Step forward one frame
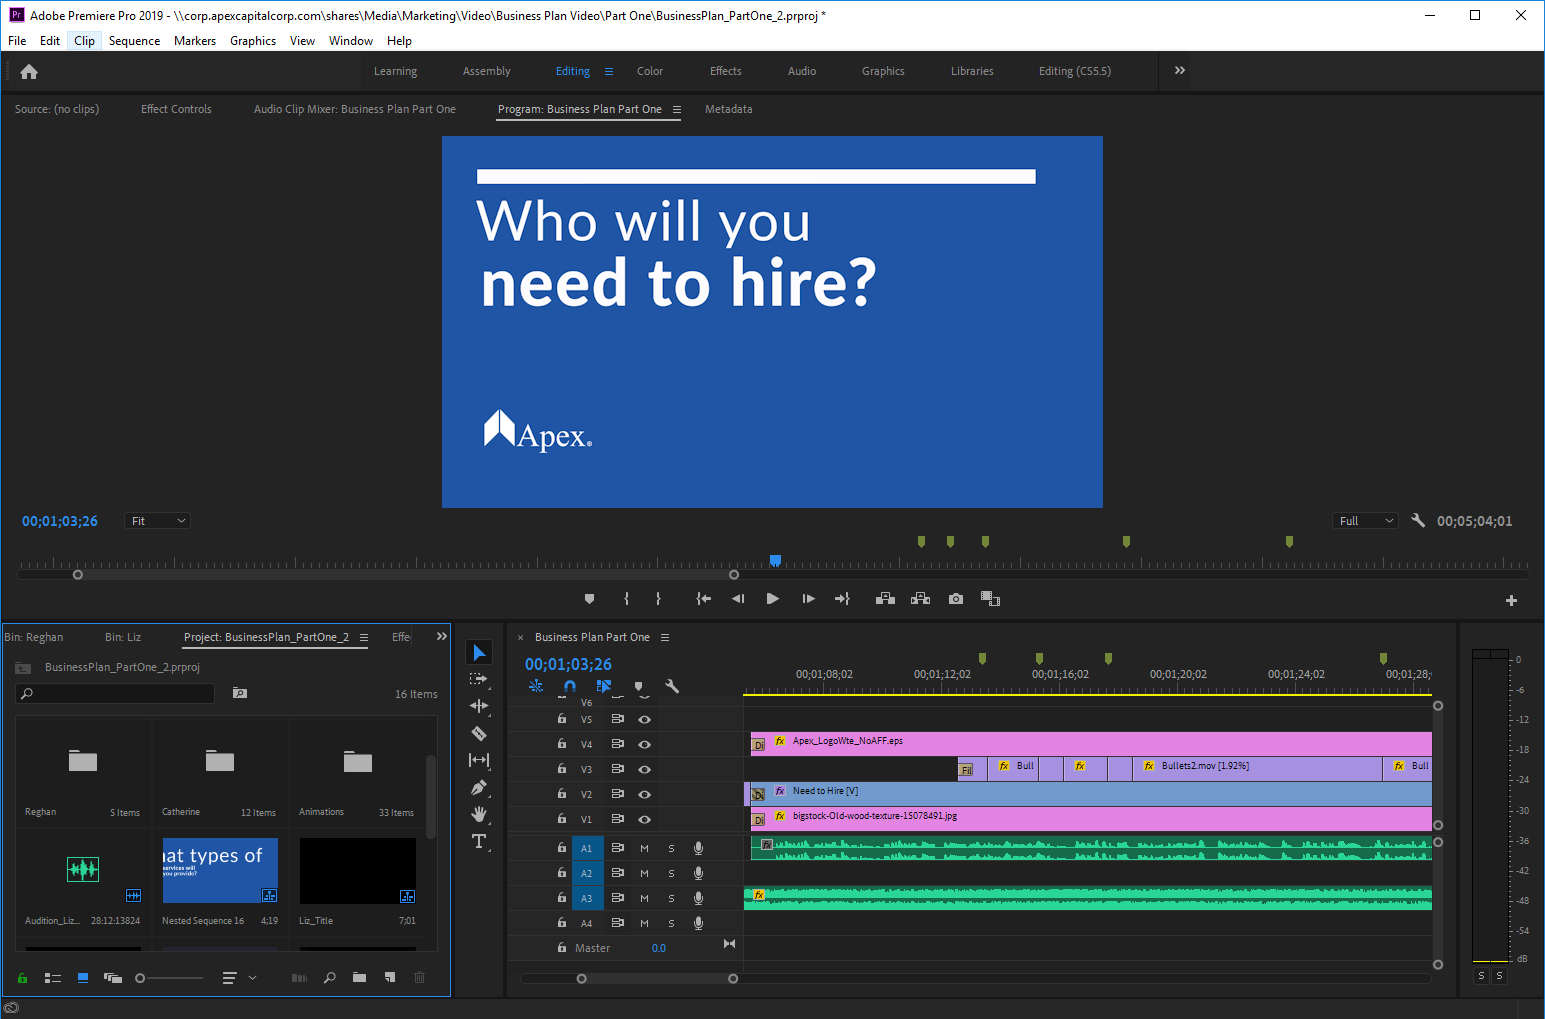 808,599
